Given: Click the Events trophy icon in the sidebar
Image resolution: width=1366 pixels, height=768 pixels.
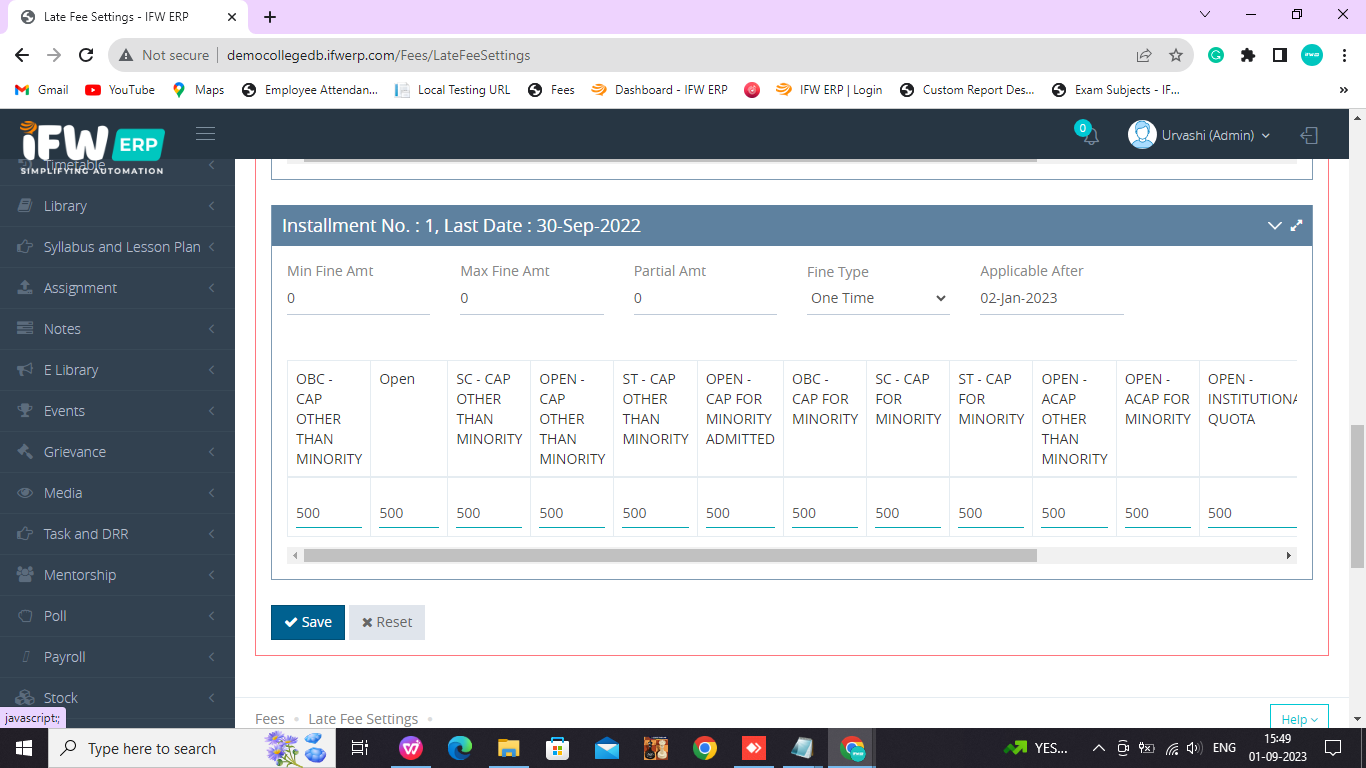Looking at the screenshot, I should [x=26, y=411].
